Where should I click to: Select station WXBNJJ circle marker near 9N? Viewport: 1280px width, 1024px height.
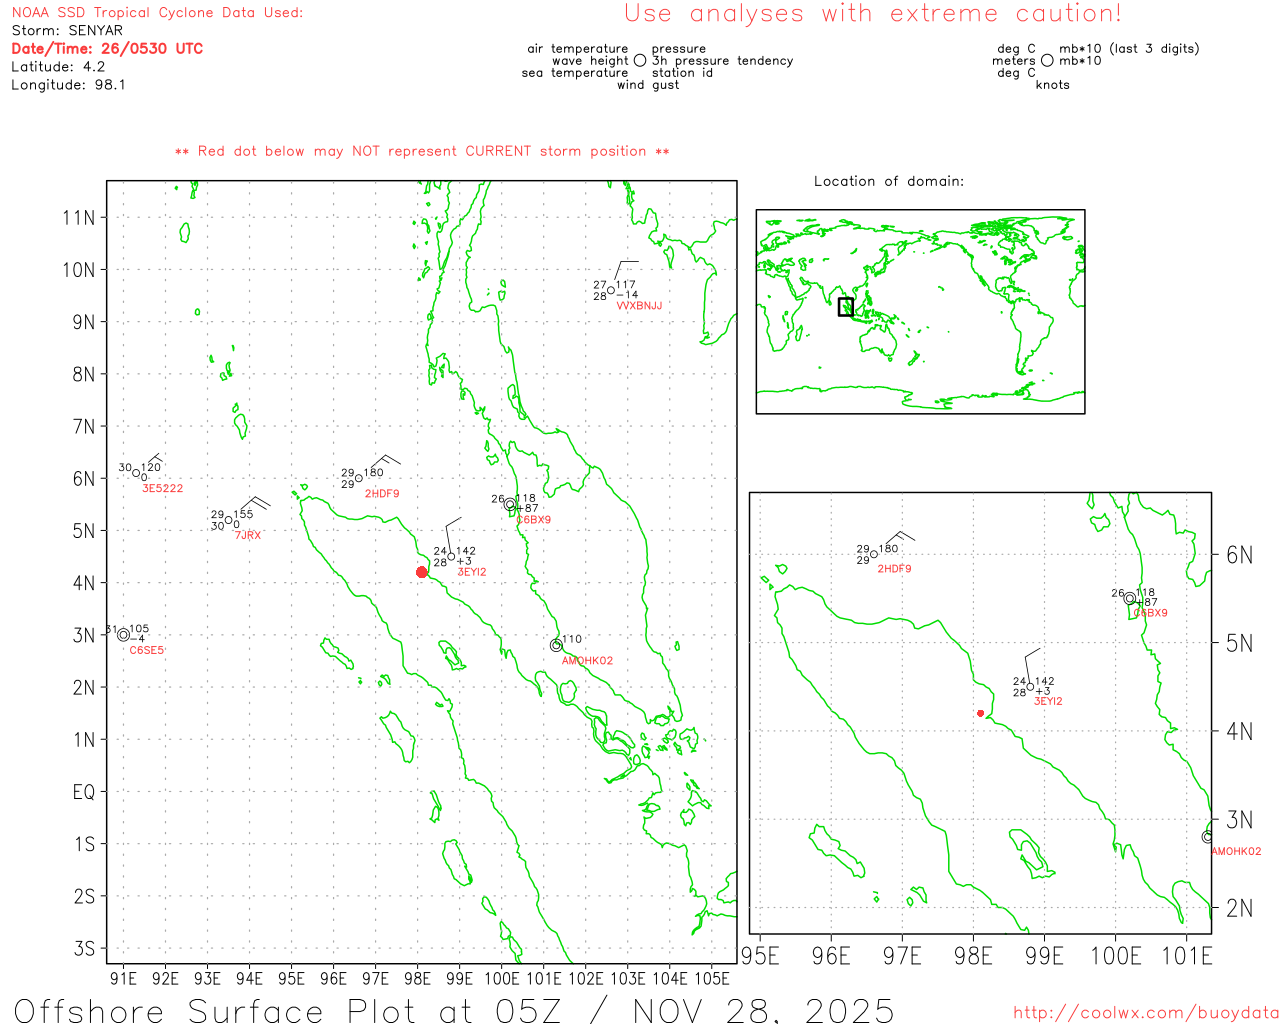pos(612,290)
